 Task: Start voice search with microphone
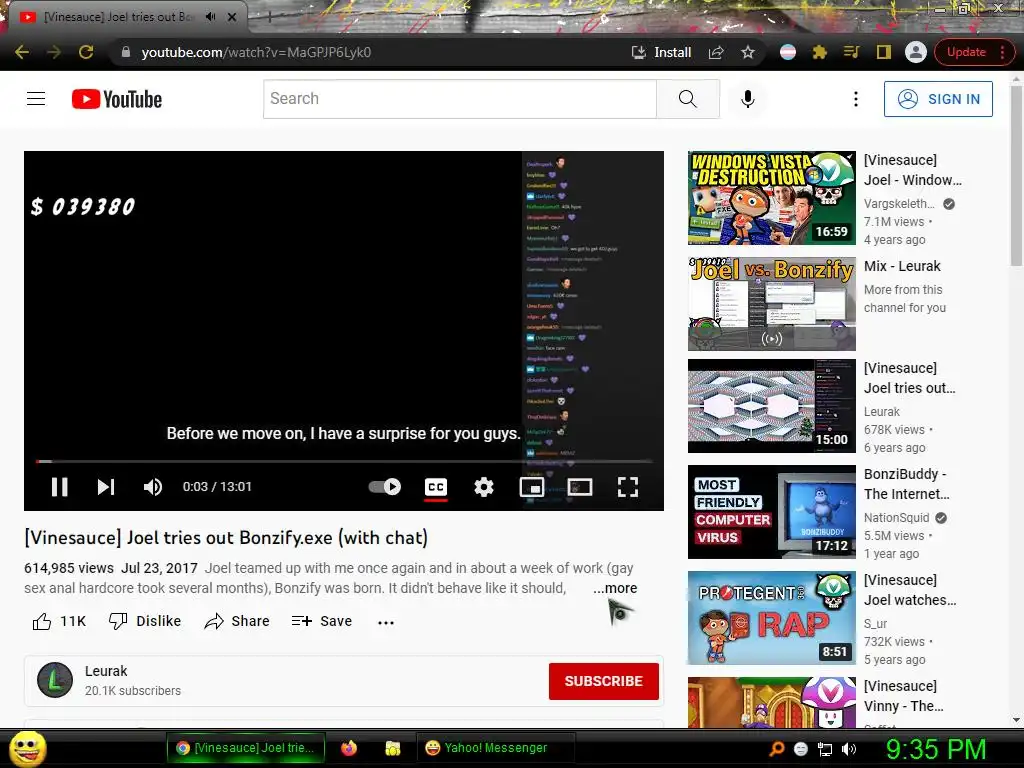click(748, 99)
